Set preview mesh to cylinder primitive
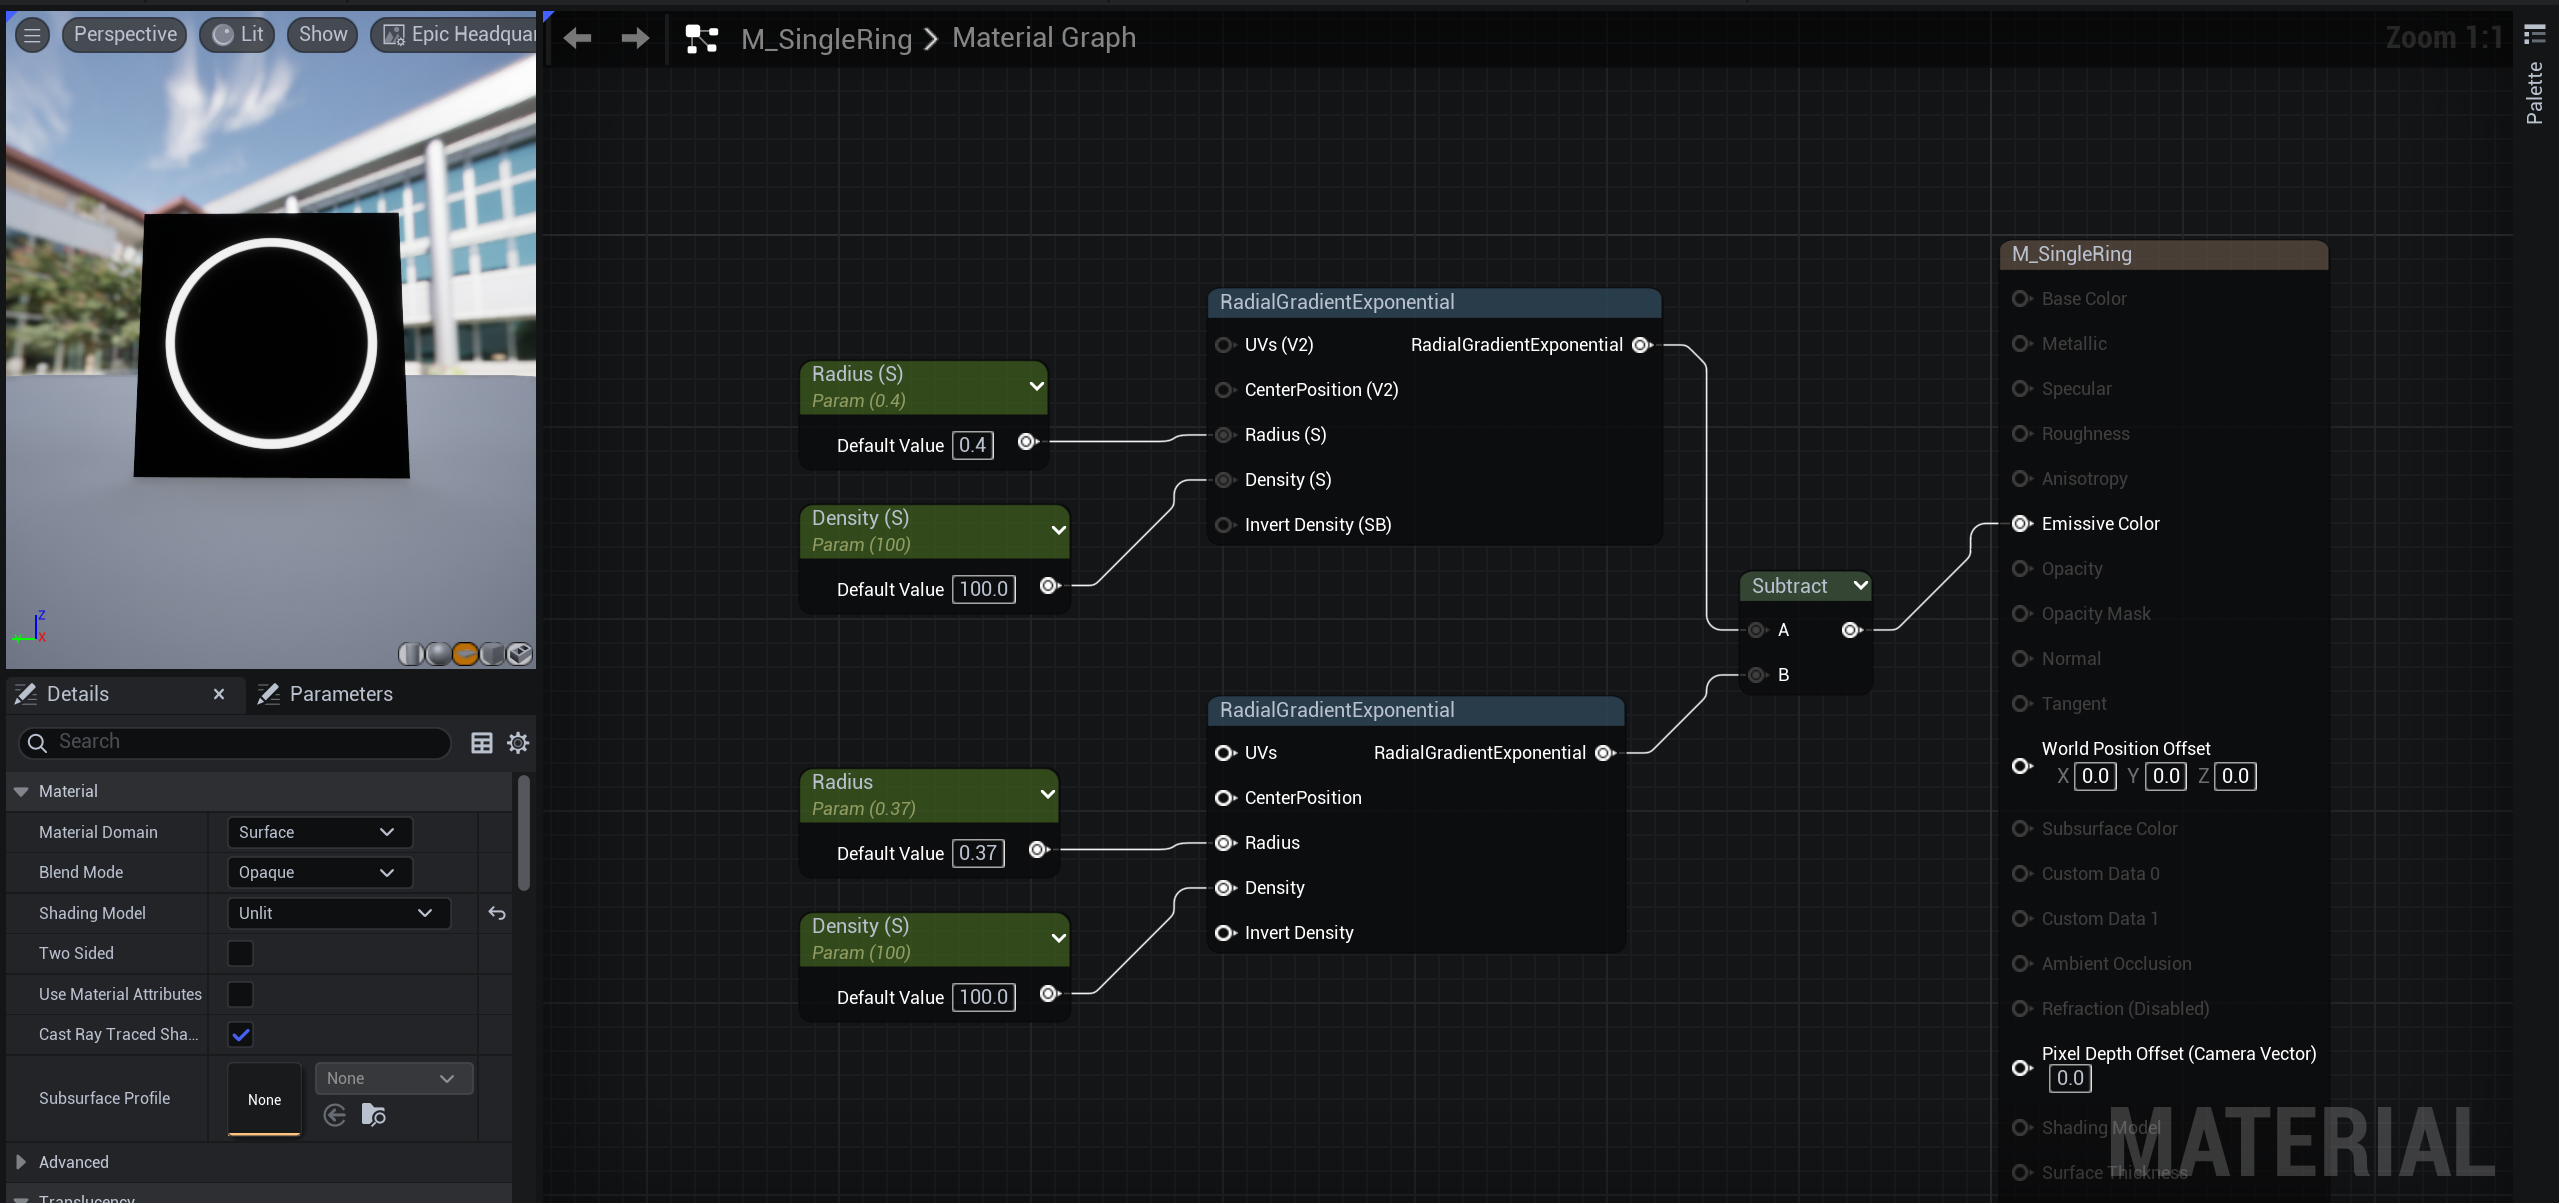This screenshot has width=2559, height=1203. pos(410,654)
